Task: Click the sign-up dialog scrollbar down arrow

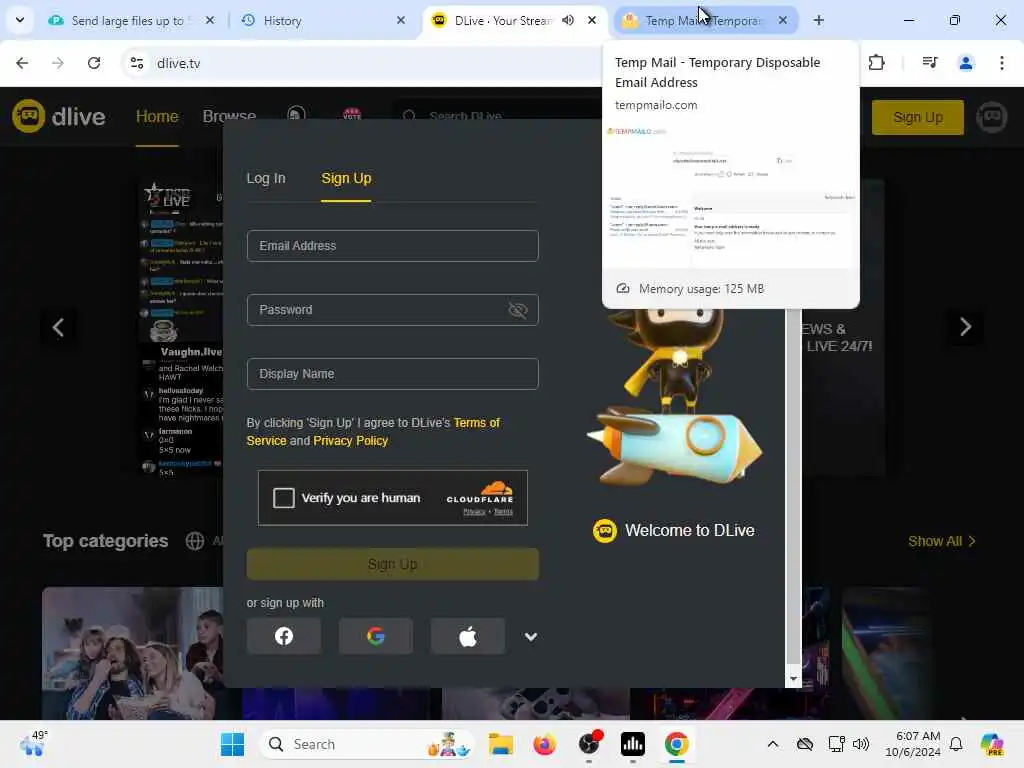Action: 793,679
